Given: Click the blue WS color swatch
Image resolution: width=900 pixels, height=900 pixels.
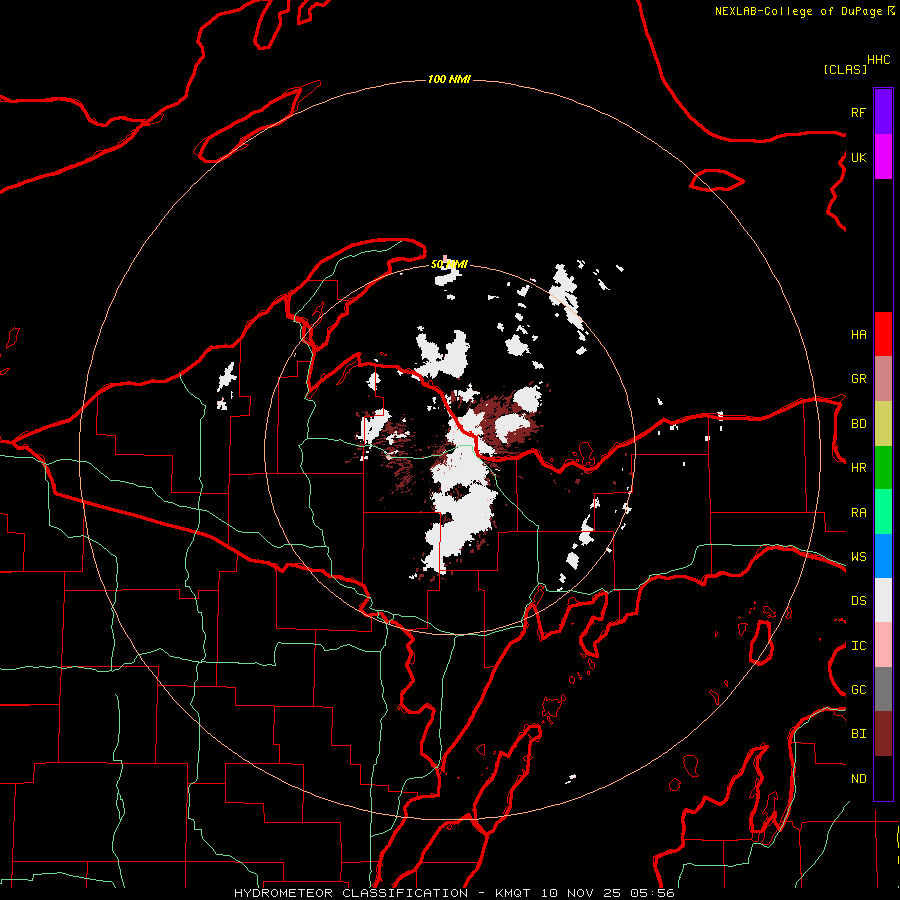Looking at the screenshot, I should pyautogui.click(x=883, y=556).
